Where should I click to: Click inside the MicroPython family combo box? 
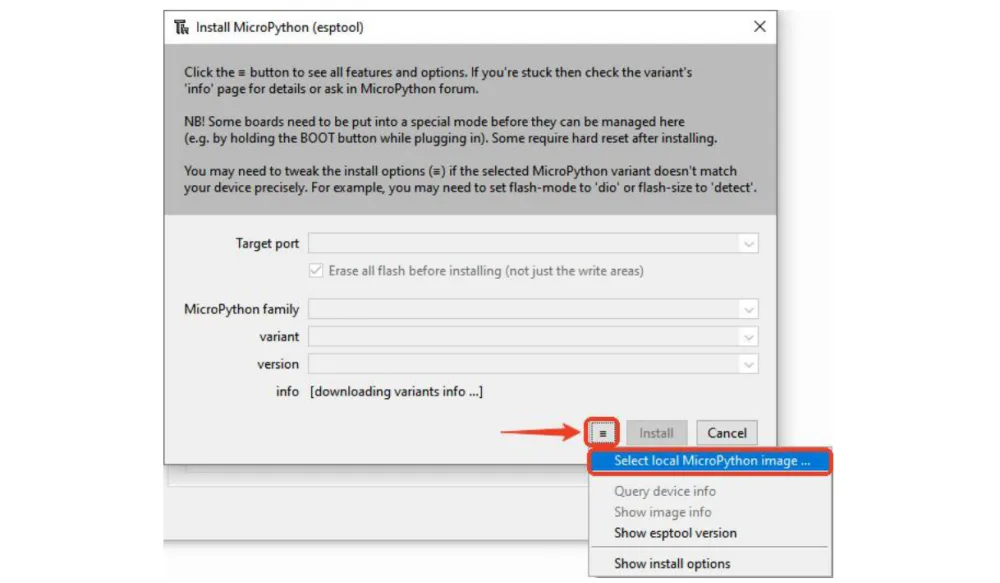pos(533,309)
